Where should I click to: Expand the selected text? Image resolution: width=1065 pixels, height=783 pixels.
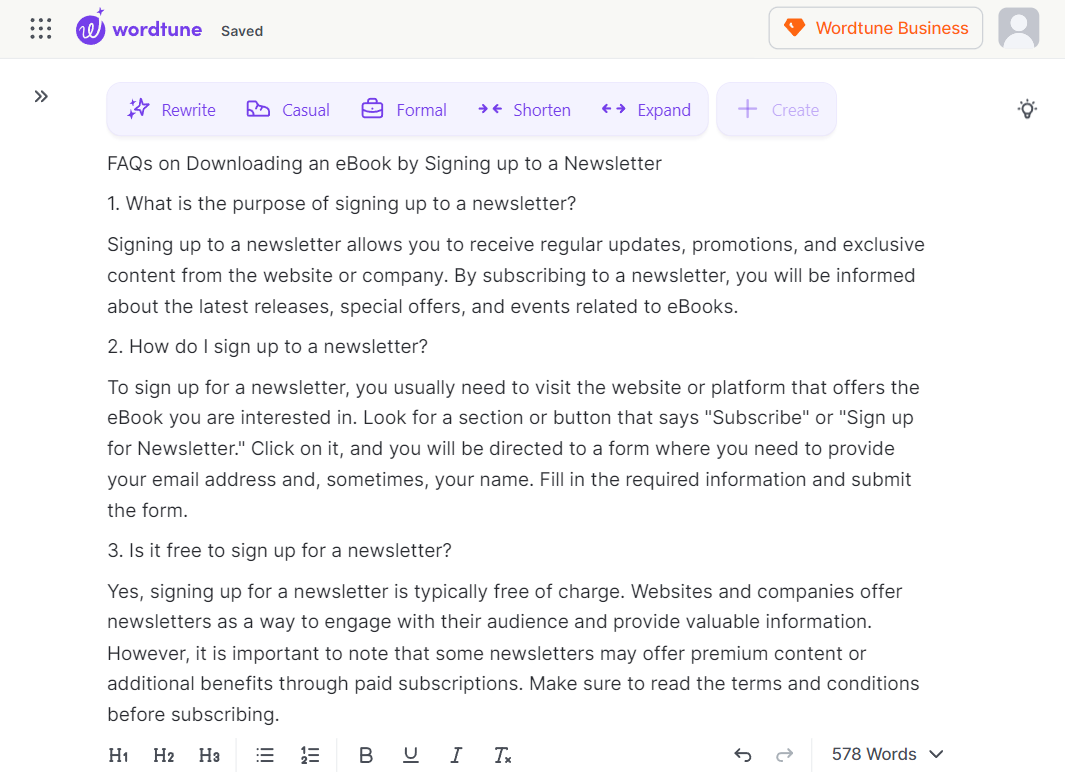646,110
